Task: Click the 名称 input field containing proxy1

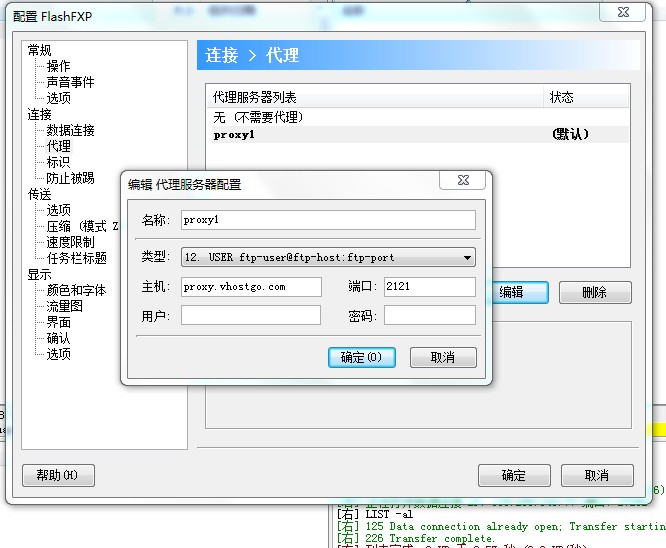Action: 328,220
